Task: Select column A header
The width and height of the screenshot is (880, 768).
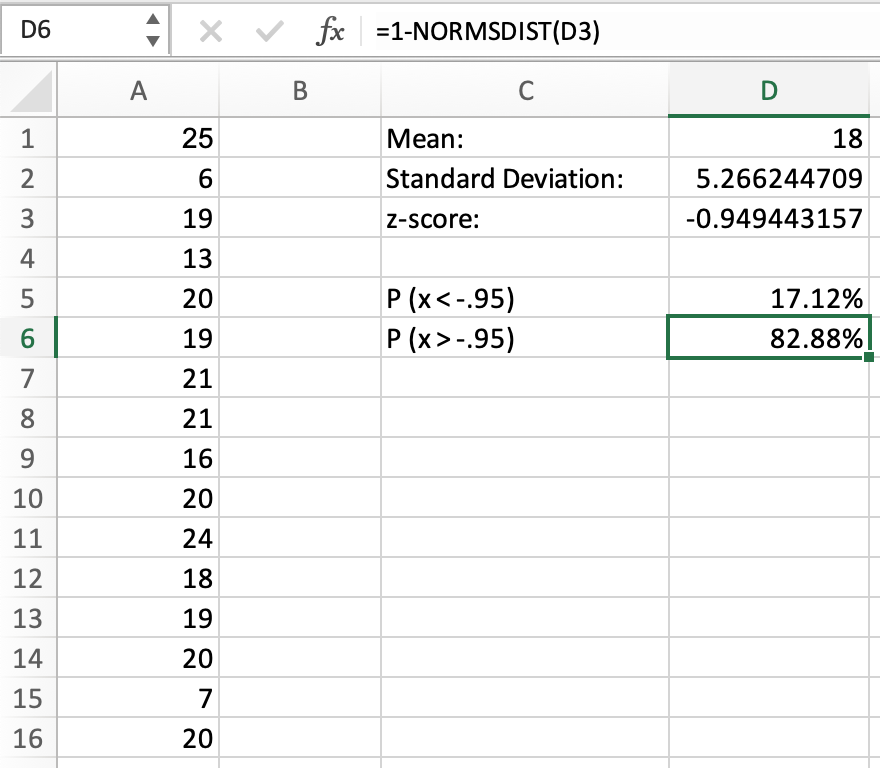Action: coord(139,91)
